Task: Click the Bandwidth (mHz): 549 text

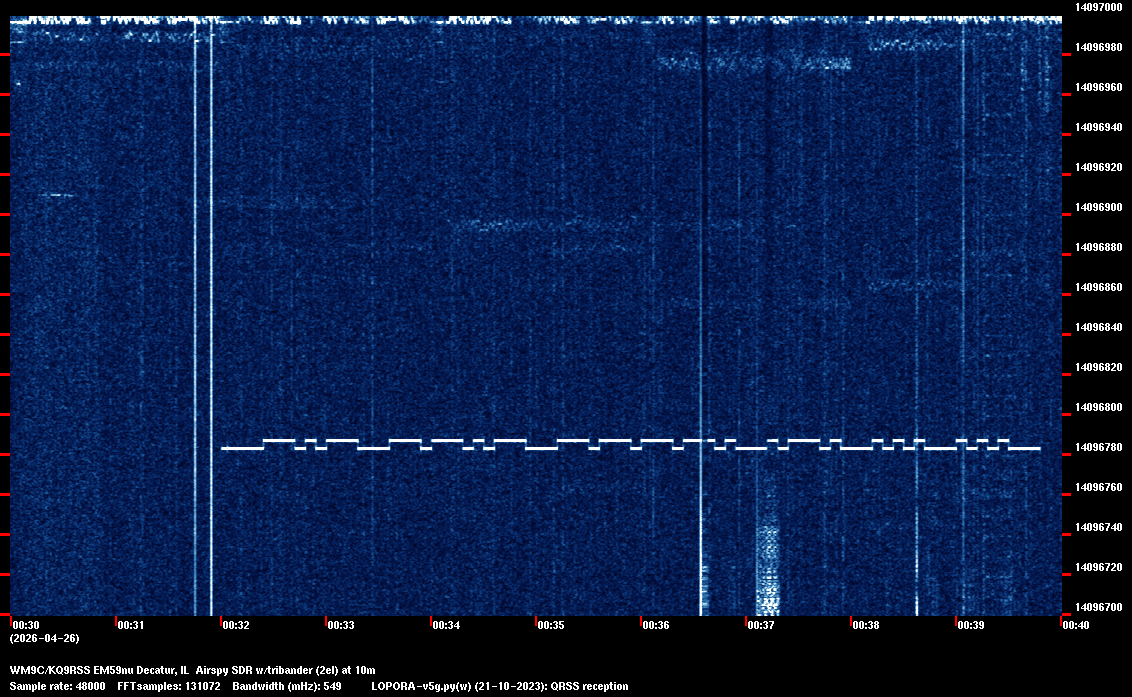Action: coord(287,686)
